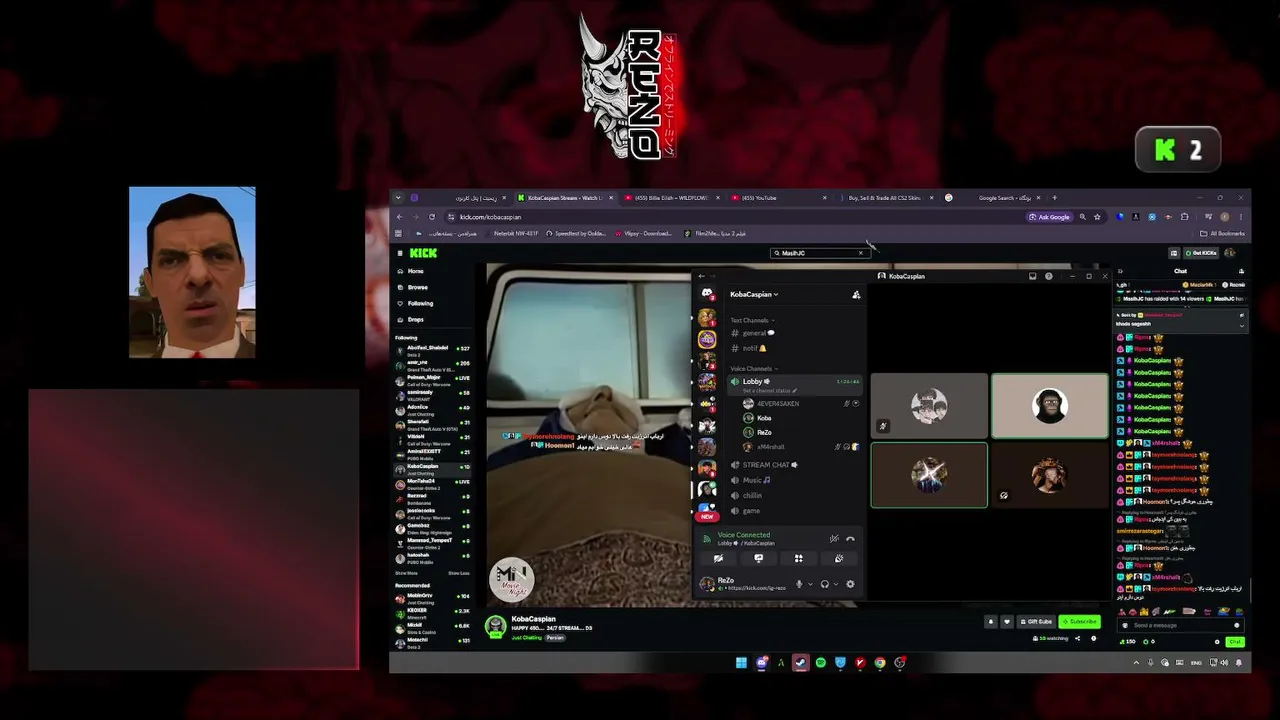Reload the browser page
The height and width of the screenshot is (720, 1280).
[432, 217]
